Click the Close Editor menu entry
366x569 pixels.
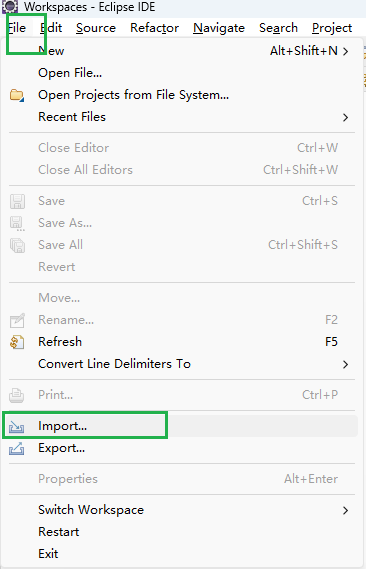[x=182, y=148]
